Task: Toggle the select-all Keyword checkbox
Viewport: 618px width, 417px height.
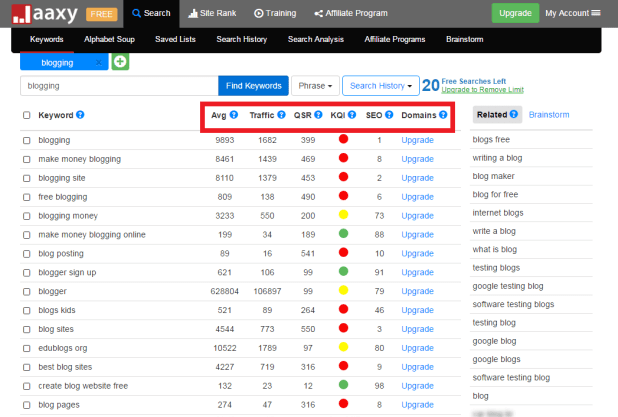Action: click(26, 115)
